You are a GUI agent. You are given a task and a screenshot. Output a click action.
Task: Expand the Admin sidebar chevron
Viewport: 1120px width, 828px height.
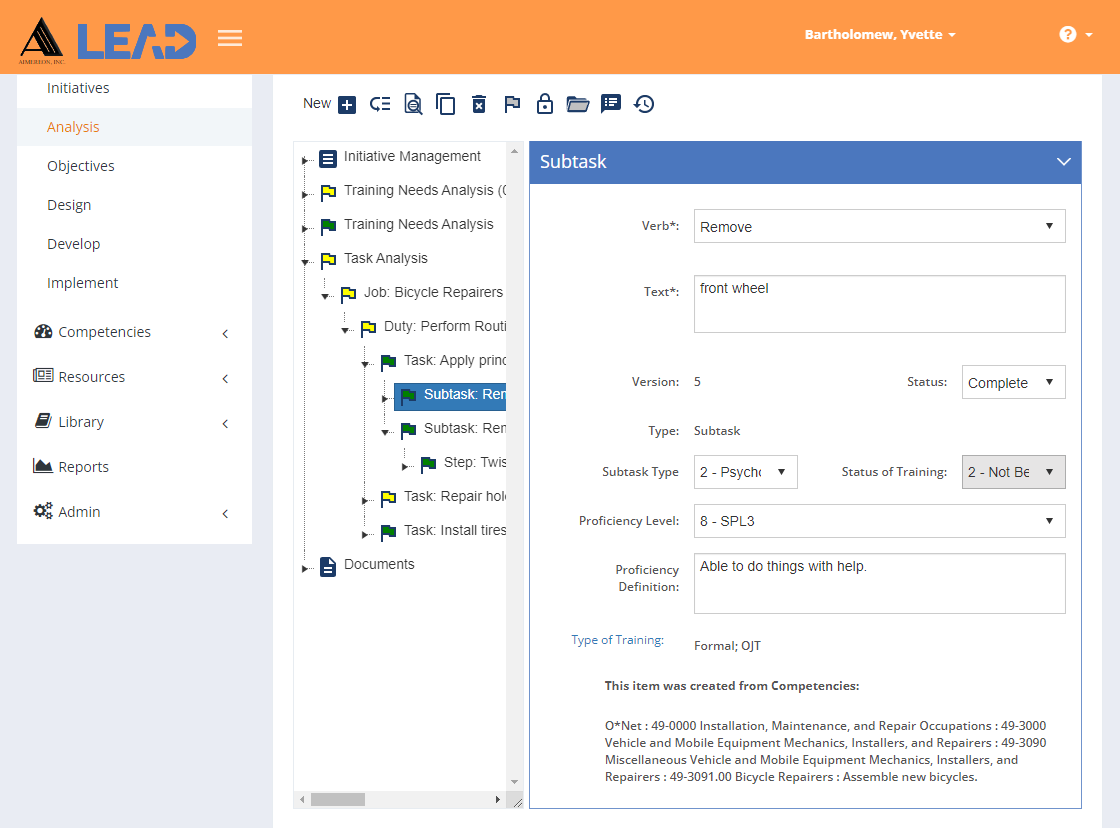pyautogui.click(x=225, y=514)
